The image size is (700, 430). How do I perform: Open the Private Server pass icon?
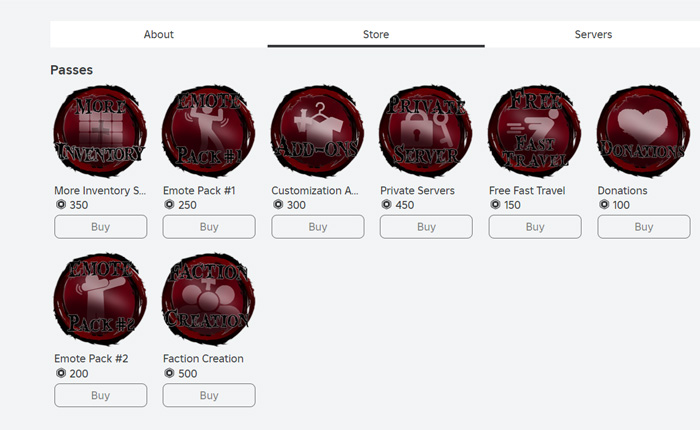tap(426, 131)
